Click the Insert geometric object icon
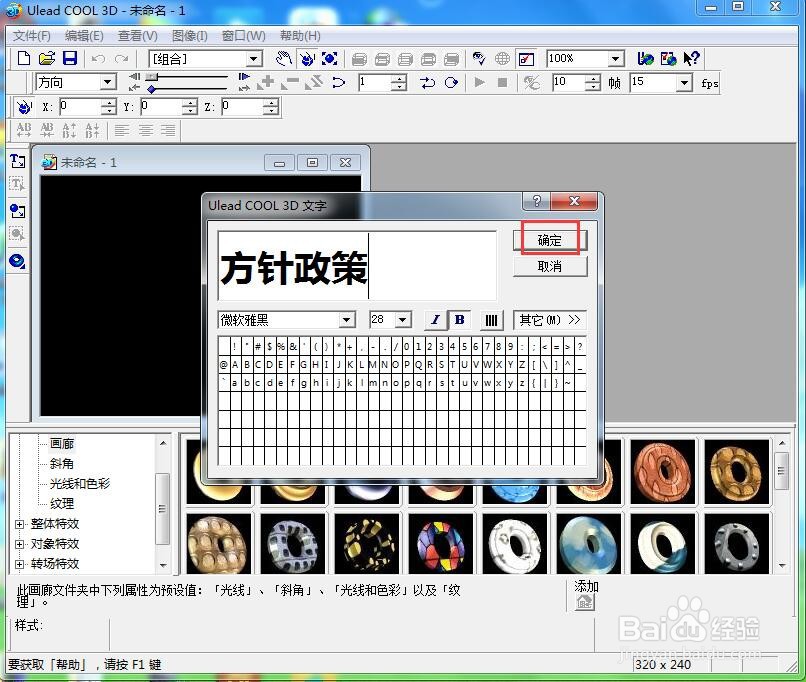Viewport: 806px width, 682px height. tap(17, 261)
